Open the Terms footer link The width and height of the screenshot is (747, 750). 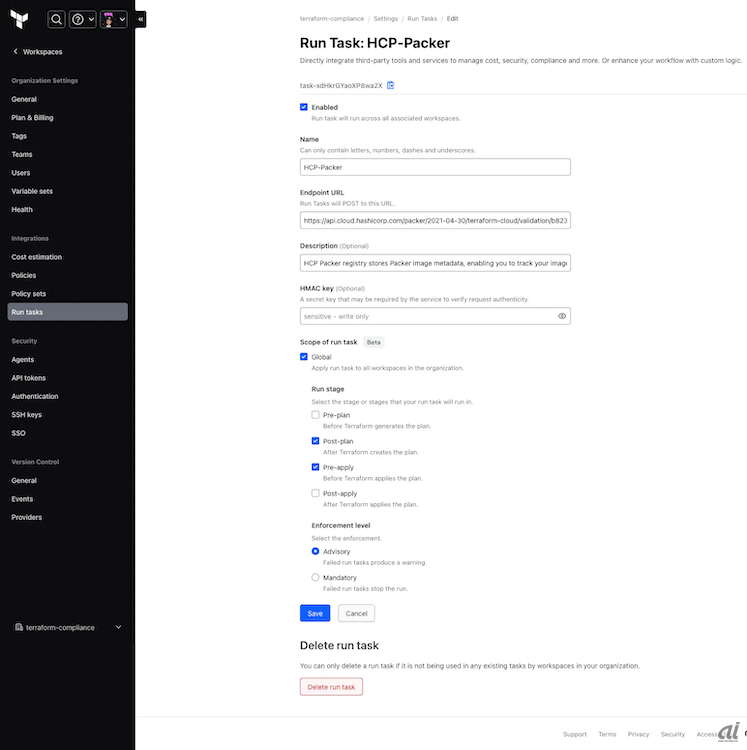pyautogui.click(x=607, y=734)
